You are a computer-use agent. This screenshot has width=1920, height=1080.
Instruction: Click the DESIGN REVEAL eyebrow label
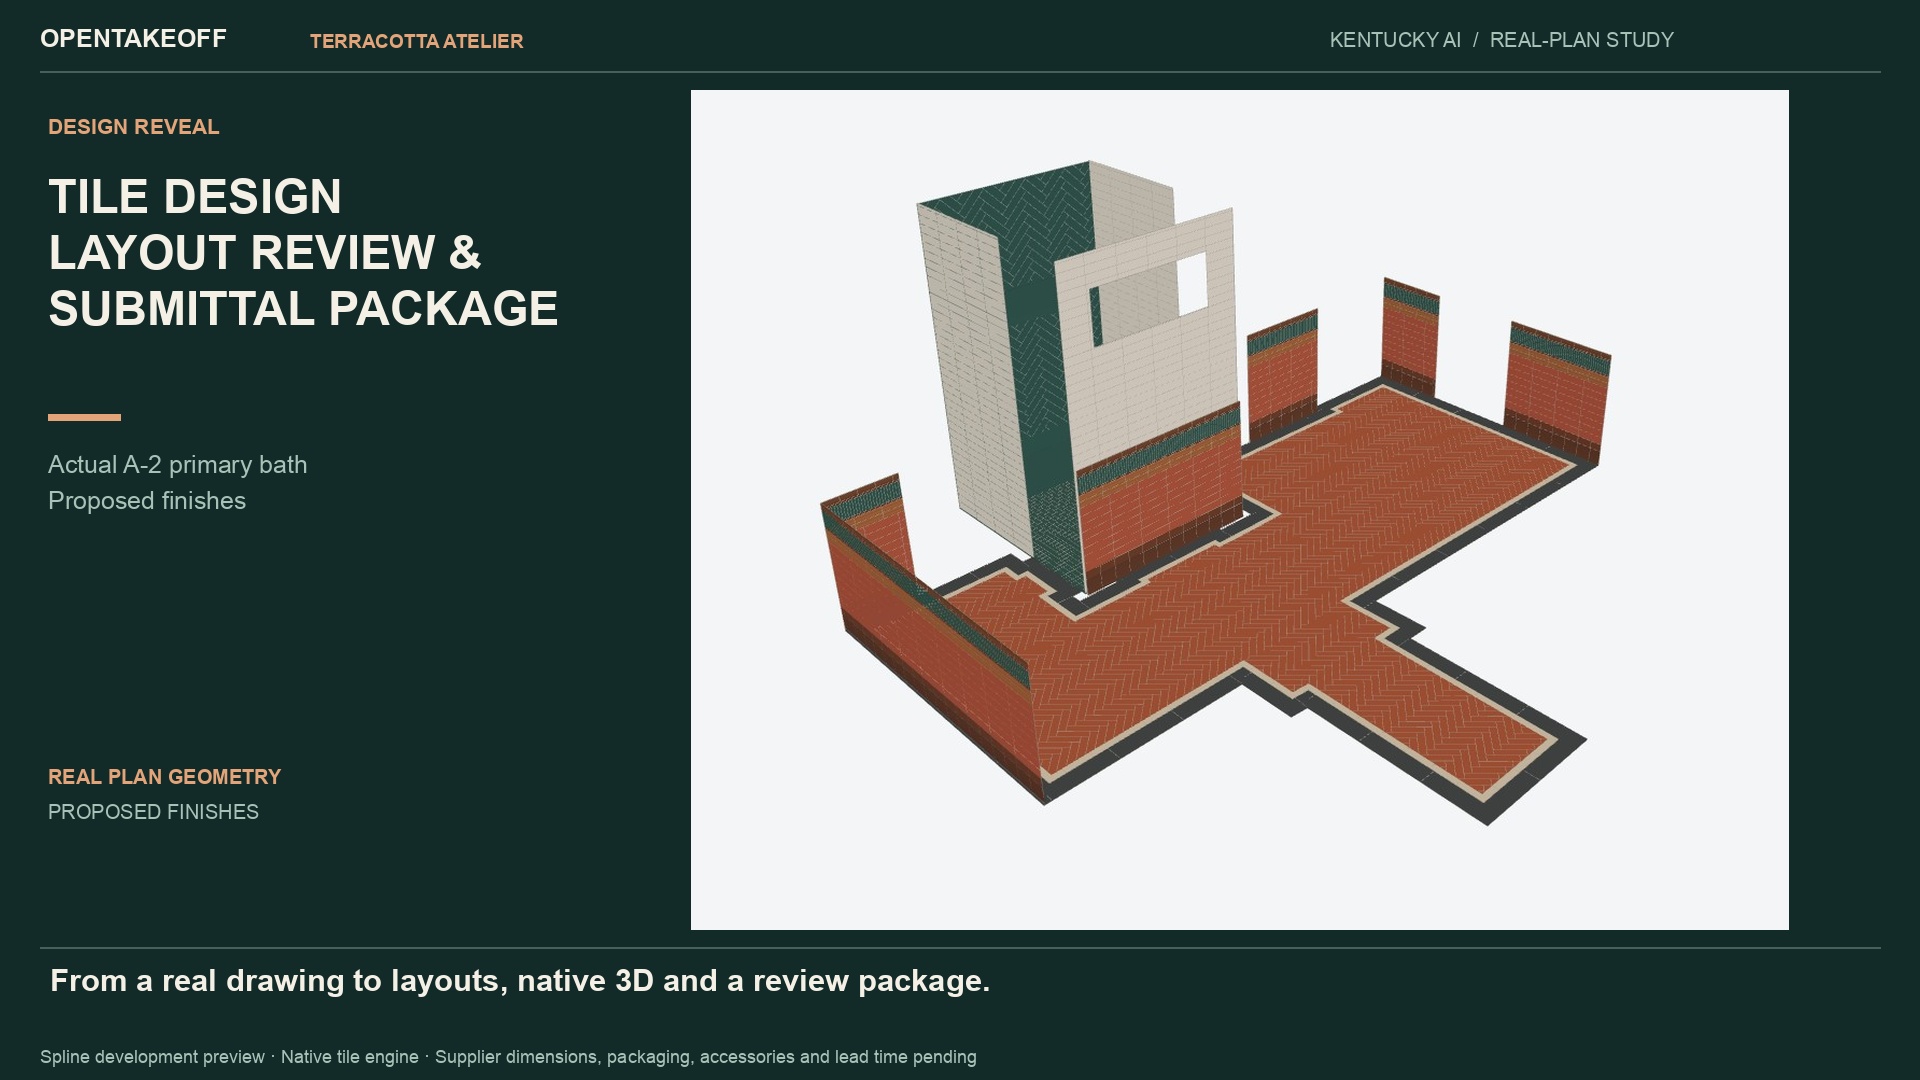click(x=134, y=127)
